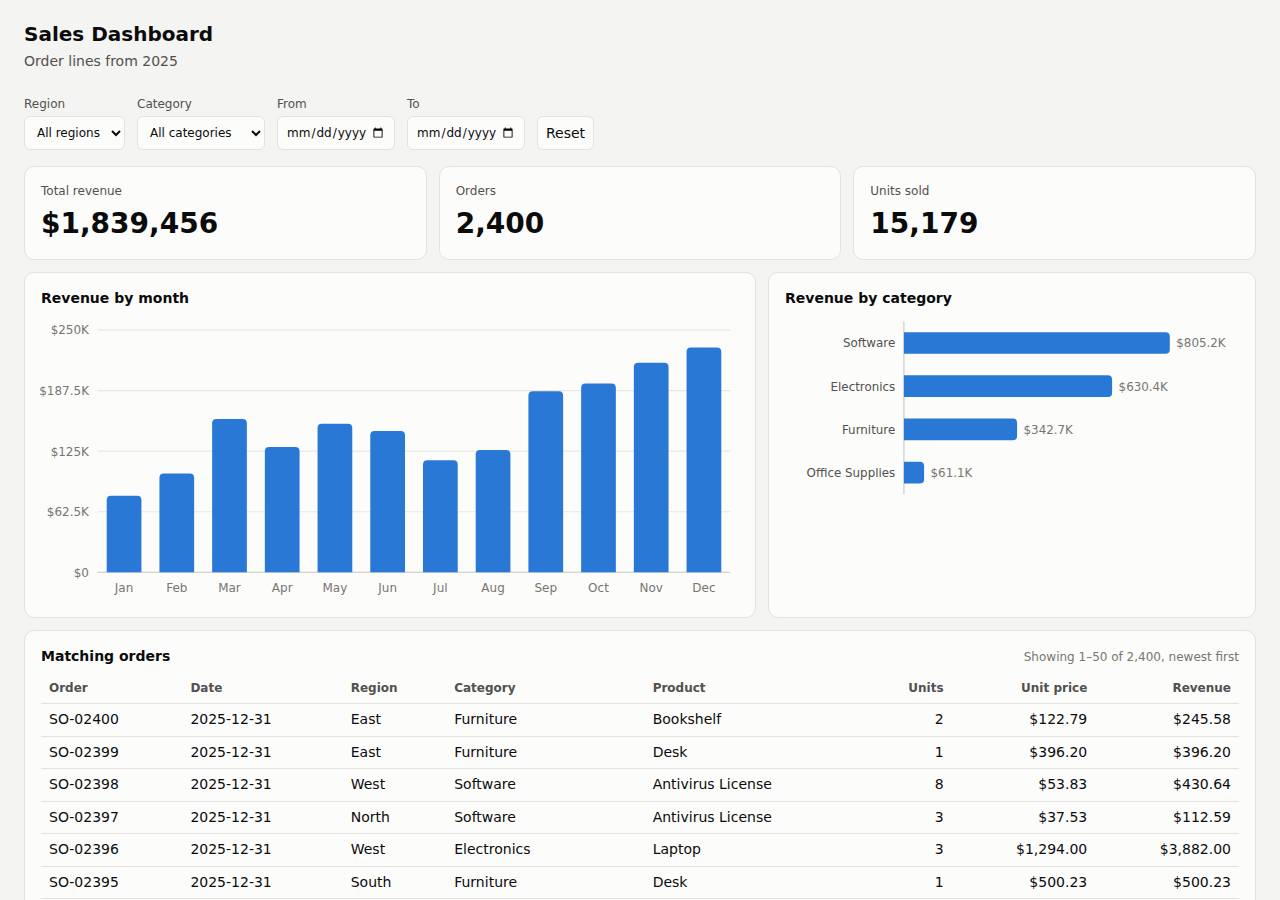Click the September bar in monthly chart
The image size is (1280, 900).
click(546, 482)
